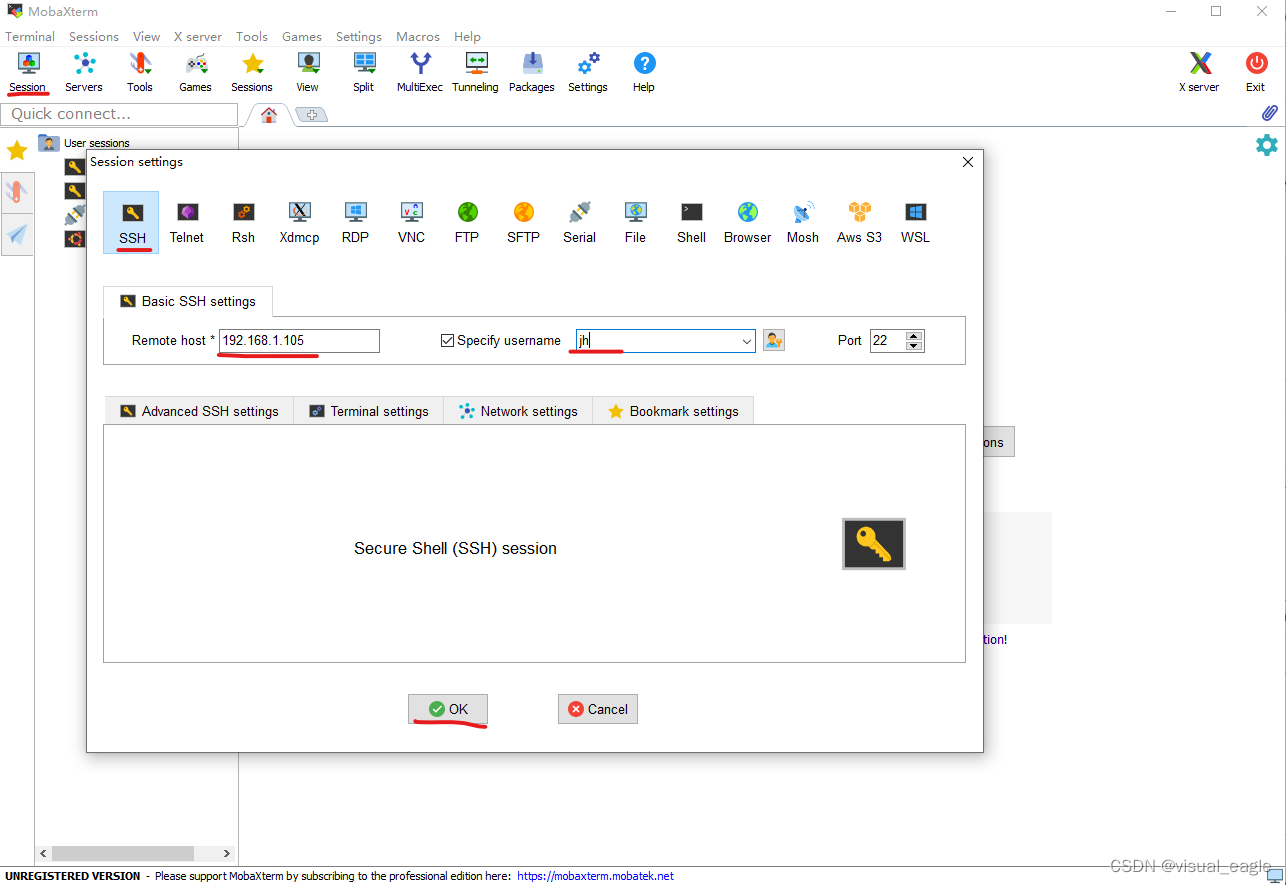Toggle the X server toolbar icon
This screenshot has width=1286, height=885.
1201,72
